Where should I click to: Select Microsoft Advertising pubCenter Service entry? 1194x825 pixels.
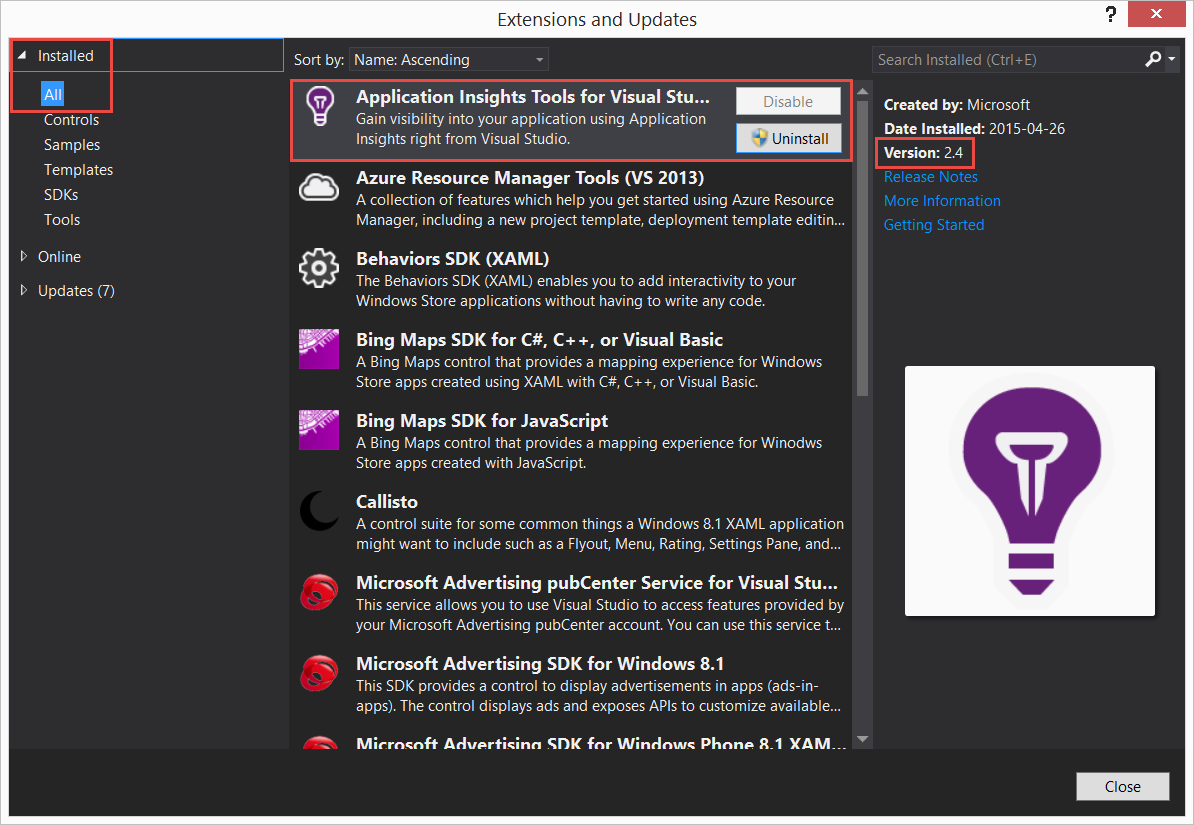(x=571, y=603)
